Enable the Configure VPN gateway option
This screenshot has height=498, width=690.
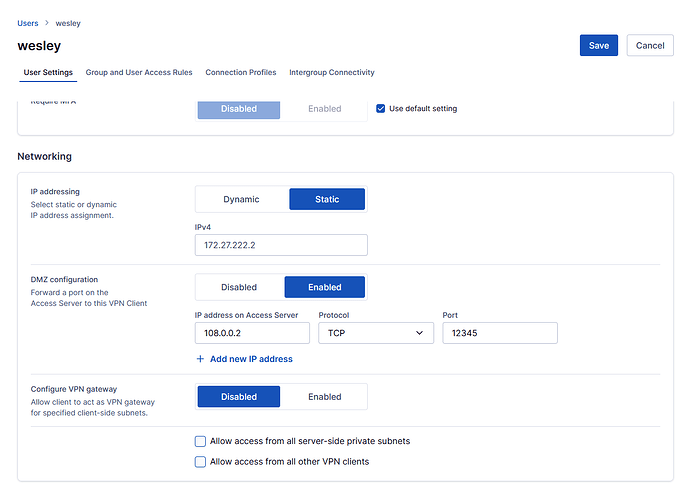pyautogui.click(x=324, y=397)
